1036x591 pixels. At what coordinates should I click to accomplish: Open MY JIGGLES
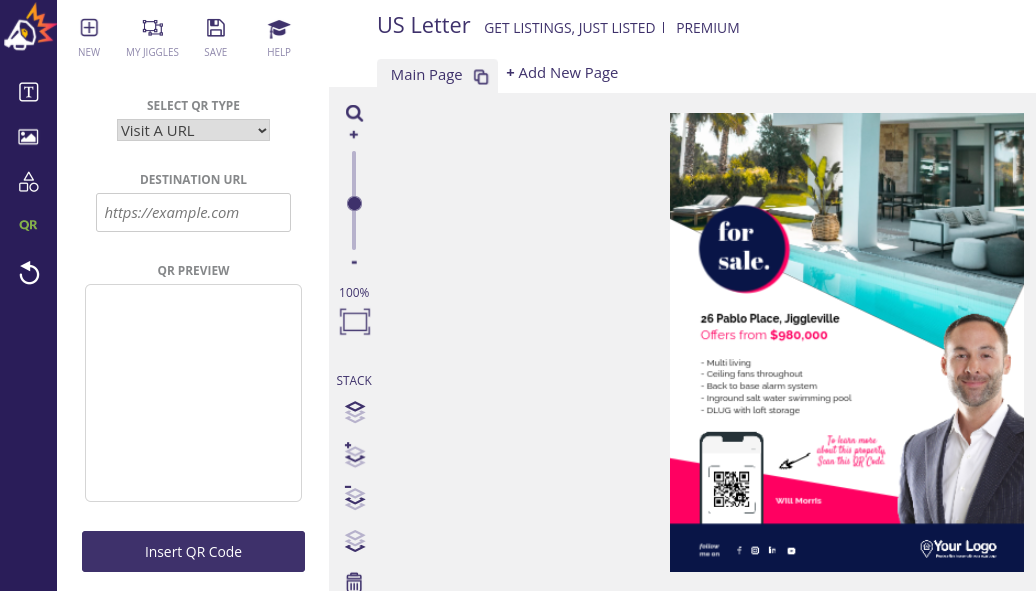152,38
